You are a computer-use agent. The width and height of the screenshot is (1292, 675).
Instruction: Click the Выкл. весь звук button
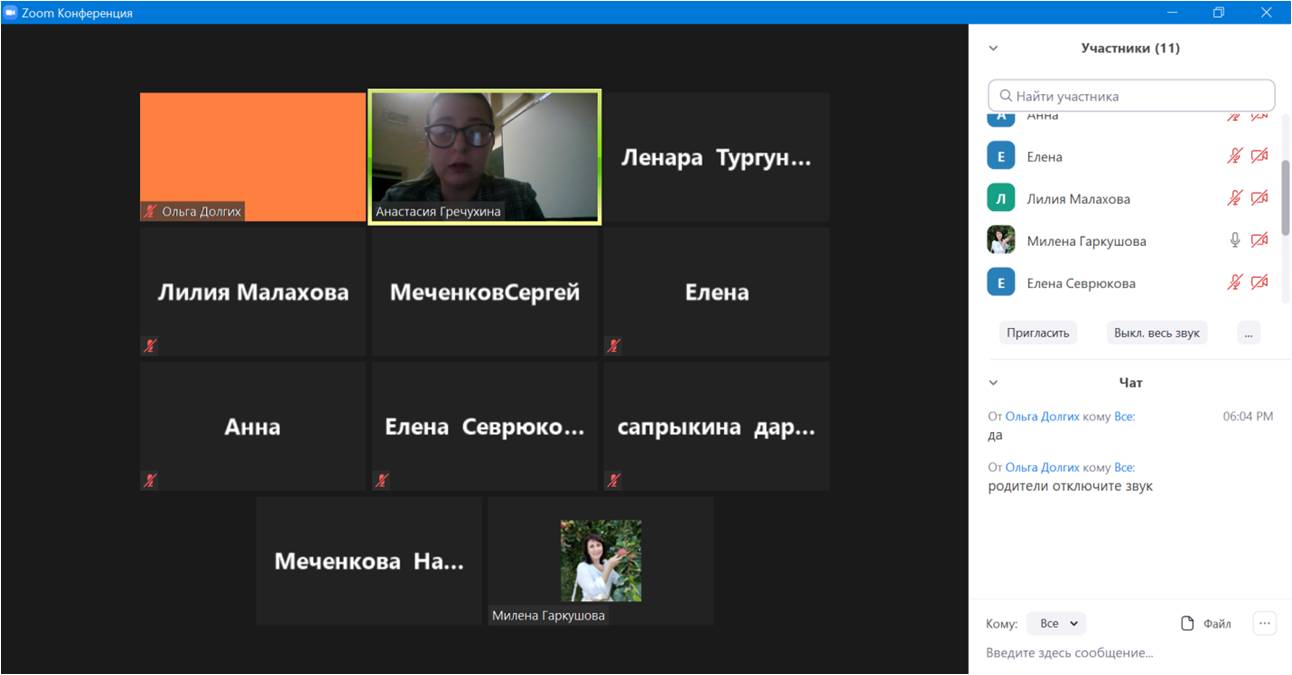1157,333
